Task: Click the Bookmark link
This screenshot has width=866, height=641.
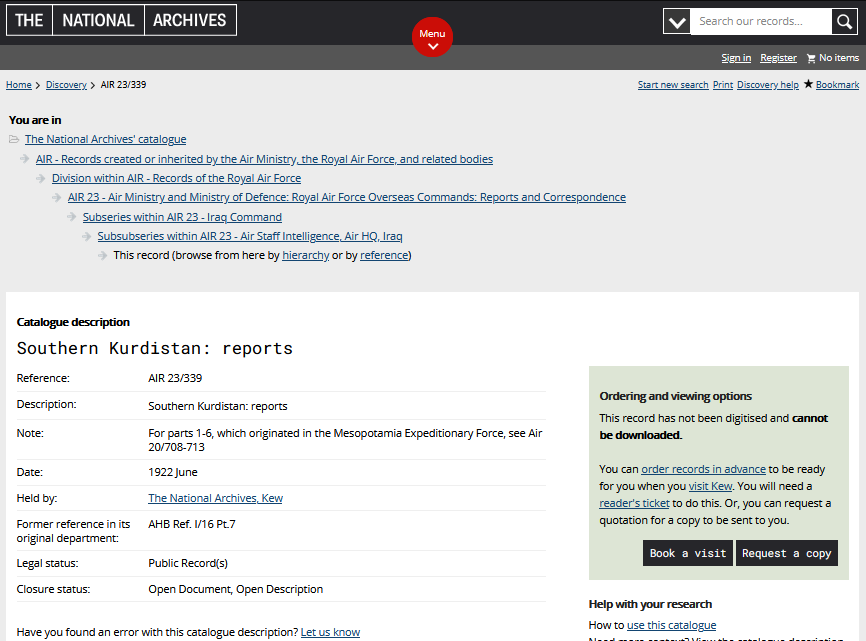Action: 837,84
